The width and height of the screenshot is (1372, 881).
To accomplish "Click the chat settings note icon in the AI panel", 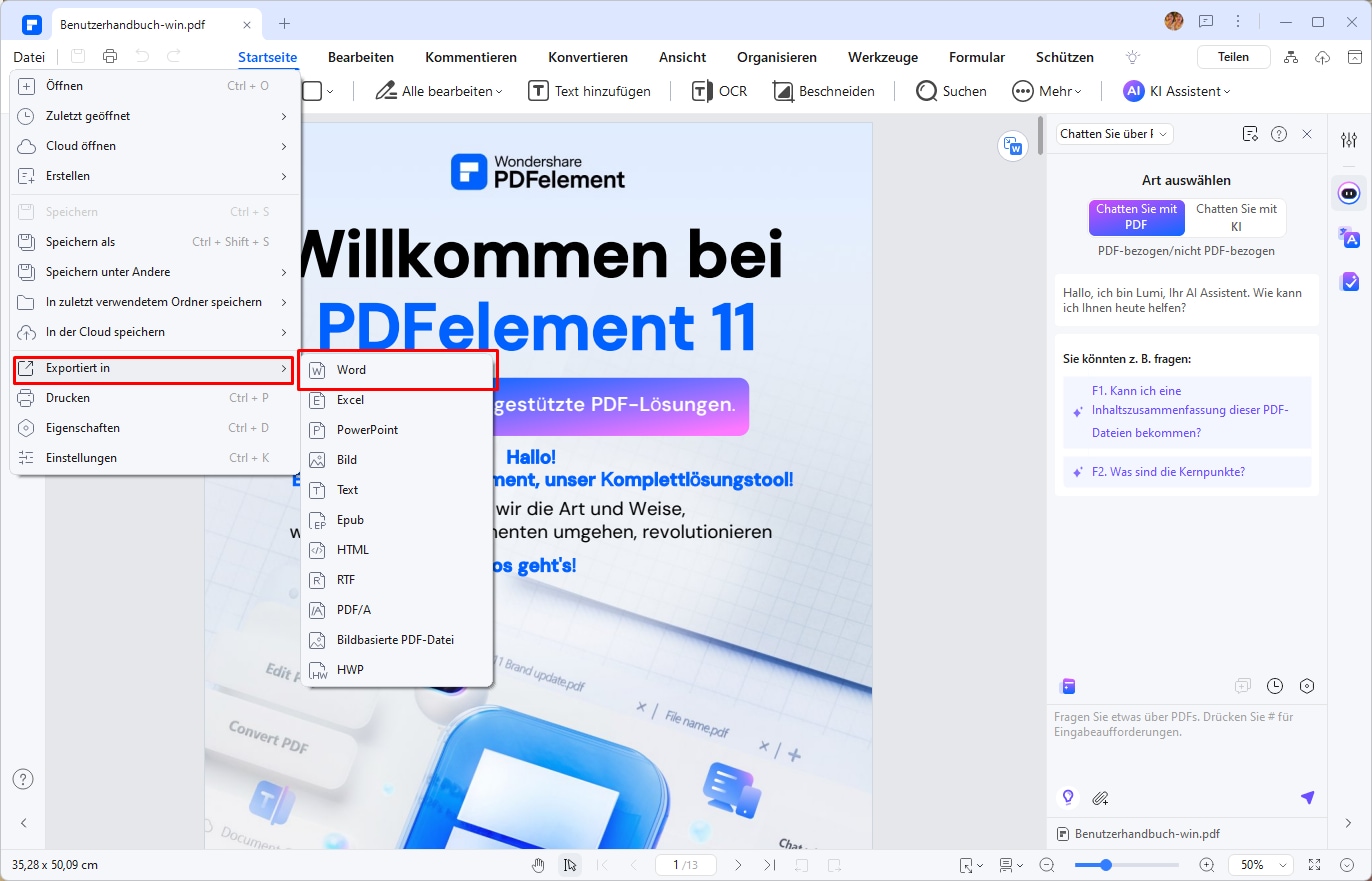I will [x=1250, y=134].
